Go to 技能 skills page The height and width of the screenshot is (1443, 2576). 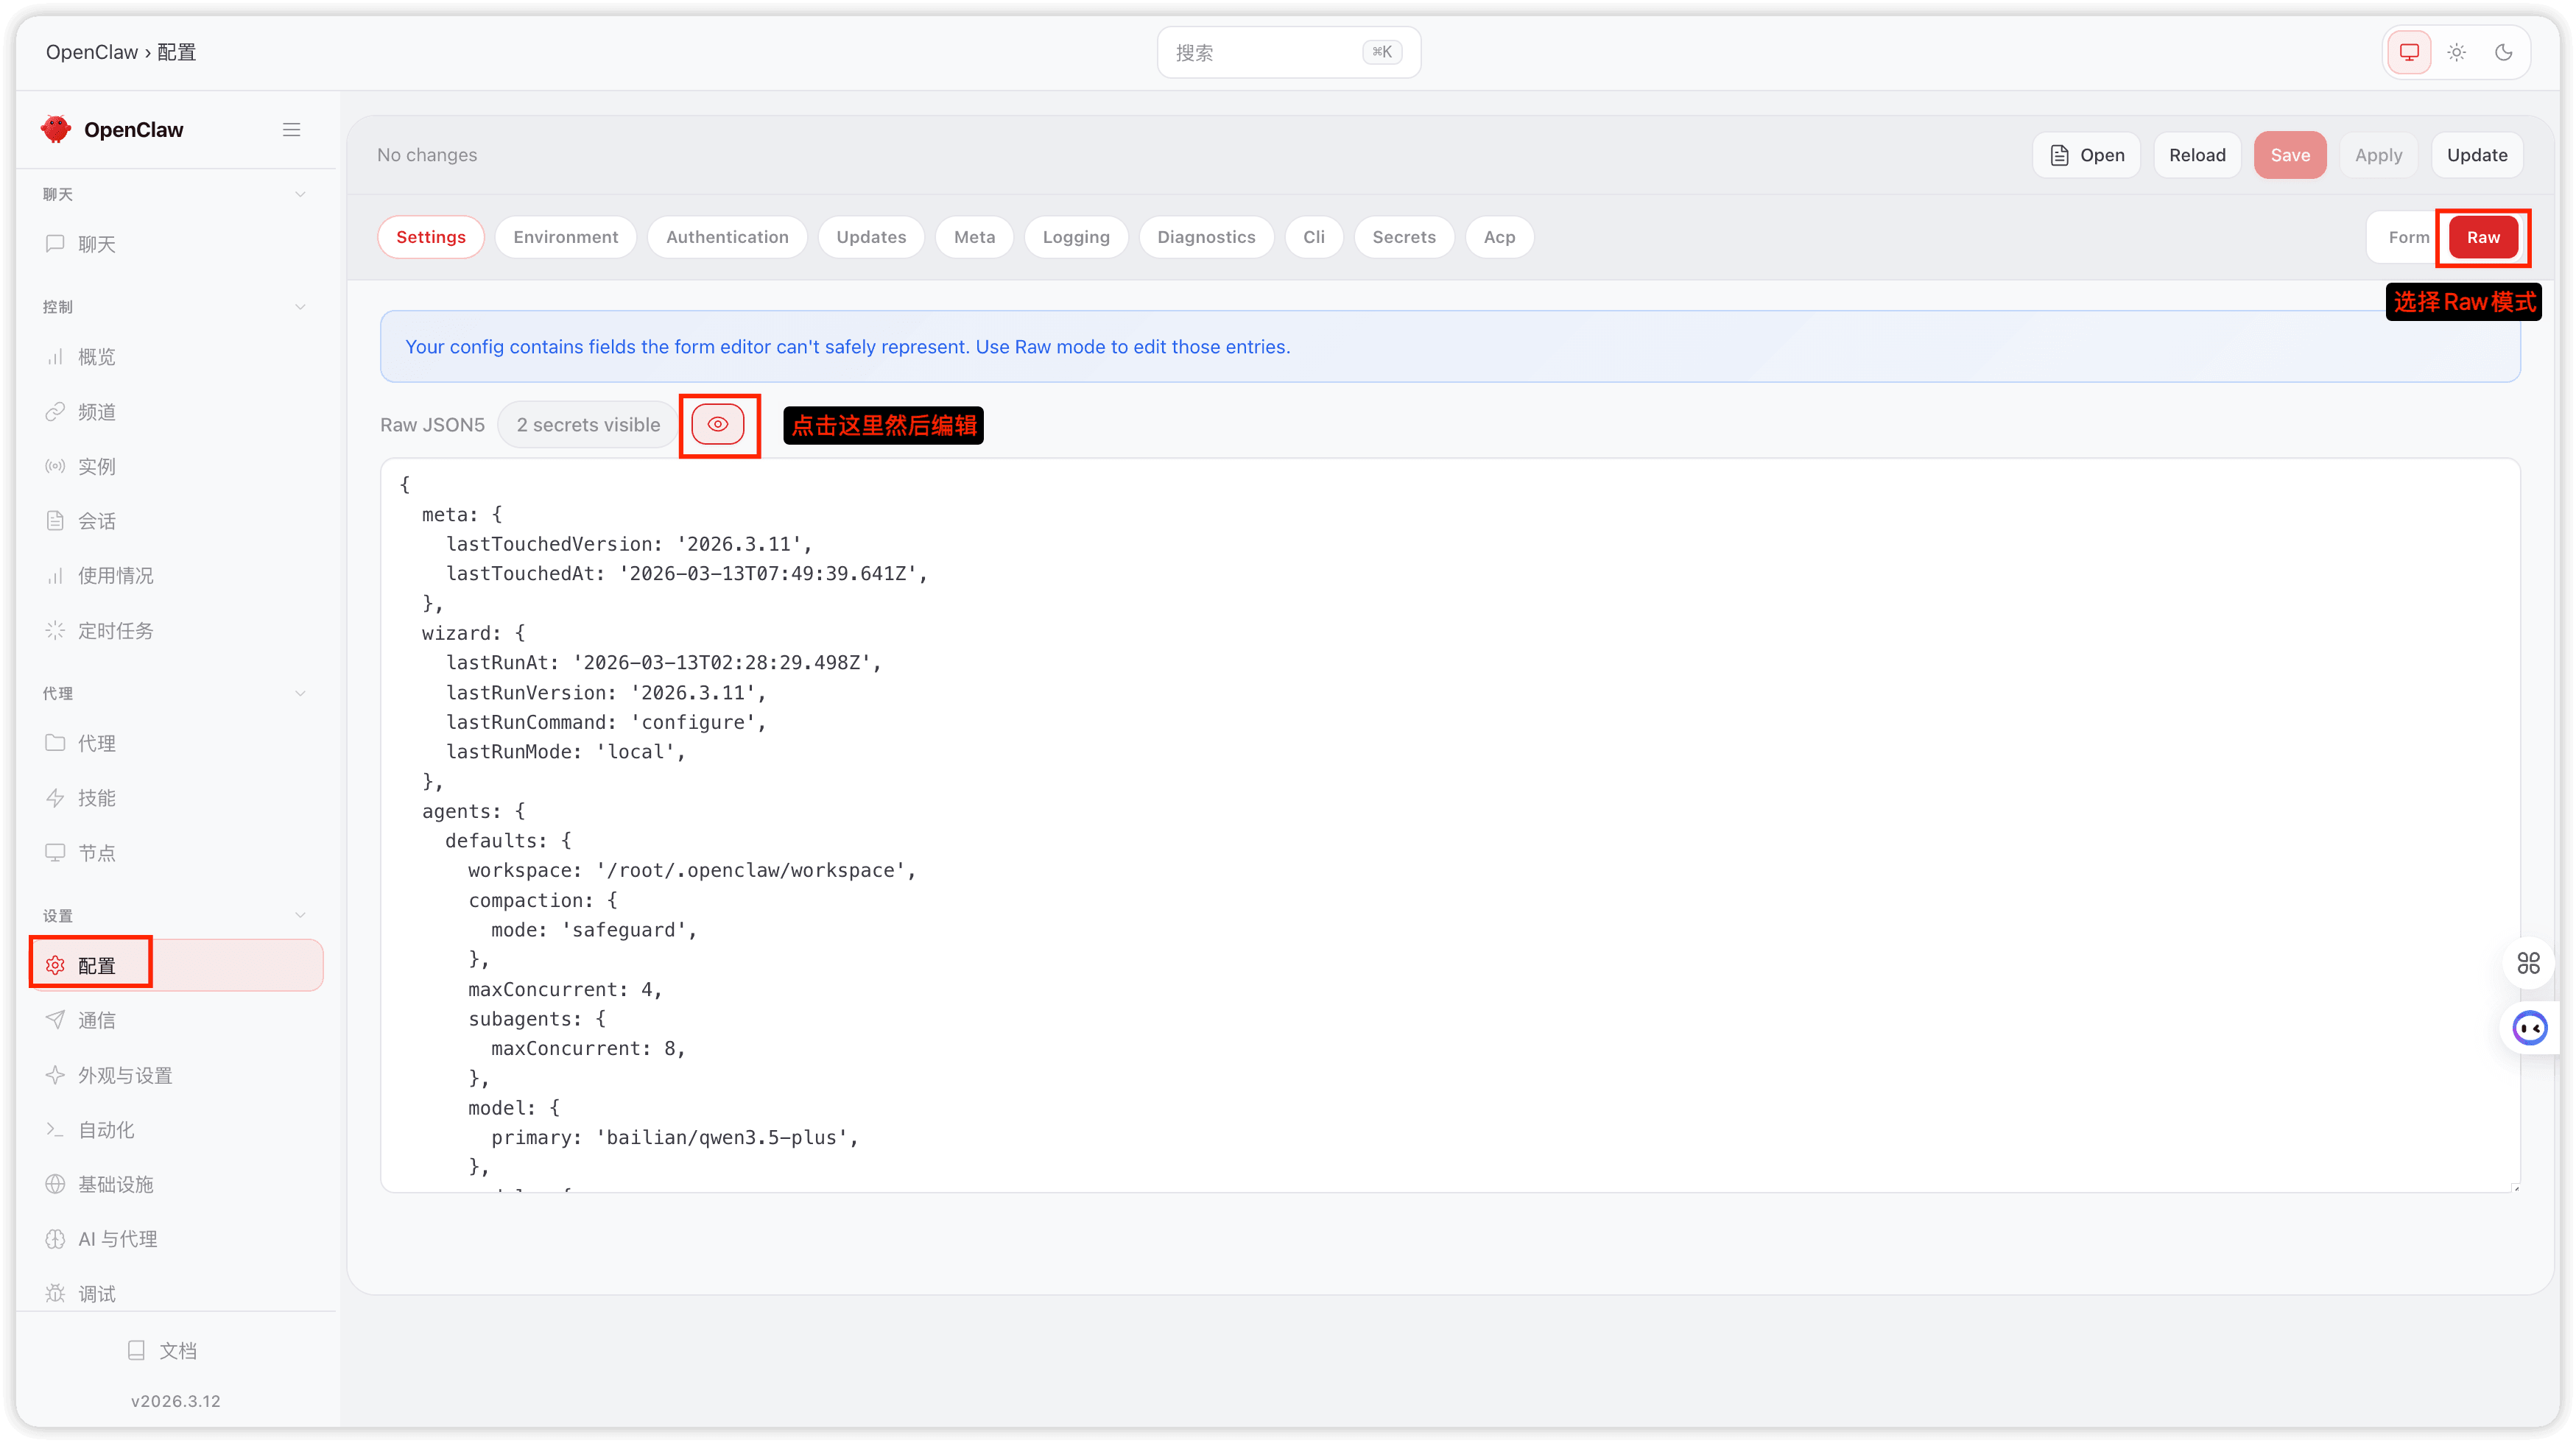(97, 797)
